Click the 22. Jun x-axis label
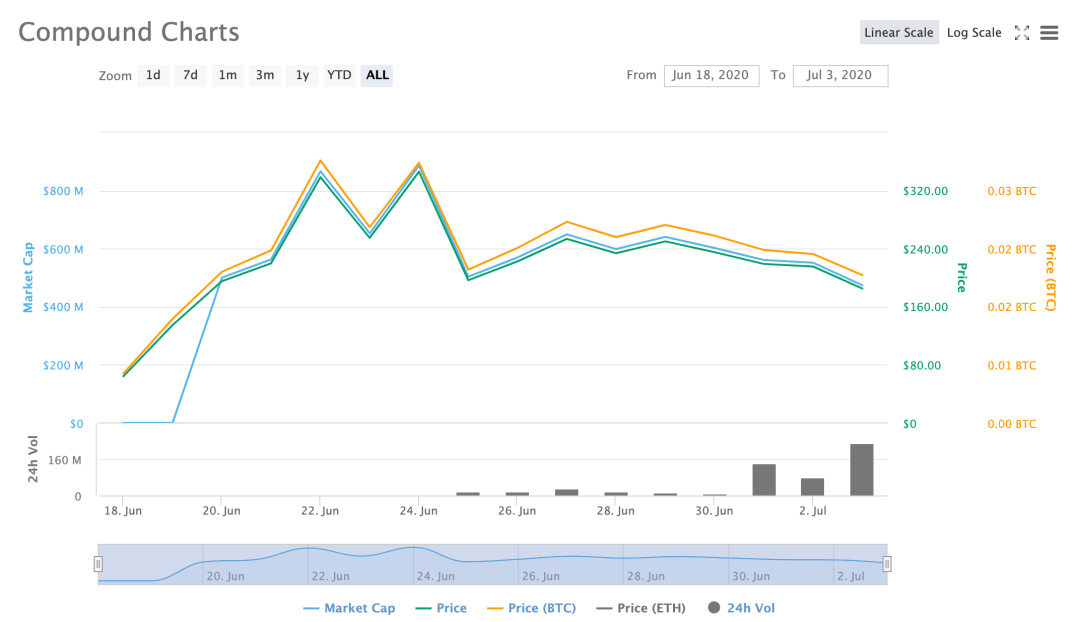 pos(320,511)
